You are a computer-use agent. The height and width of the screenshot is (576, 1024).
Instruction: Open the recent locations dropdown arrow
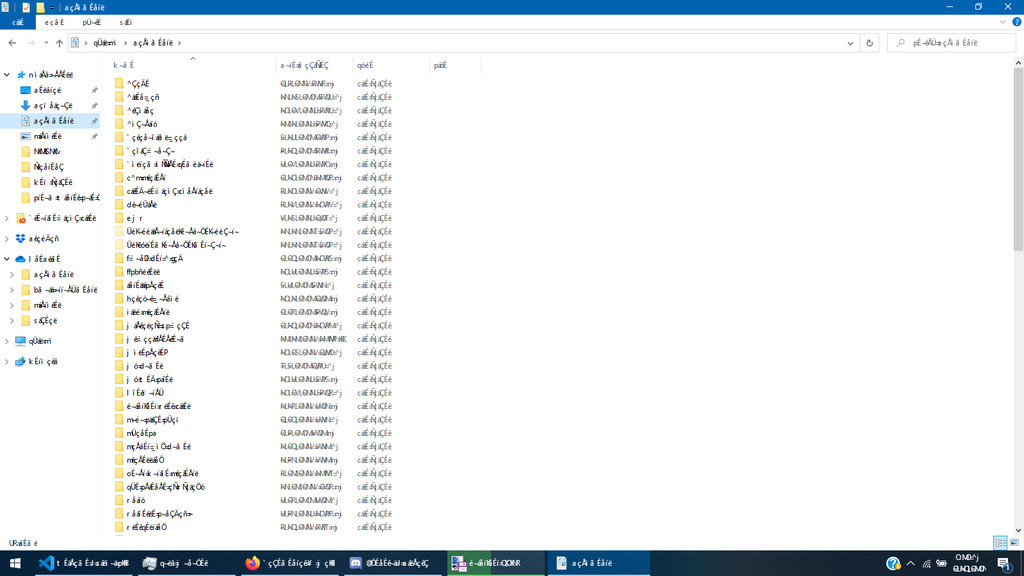[46, 43]
